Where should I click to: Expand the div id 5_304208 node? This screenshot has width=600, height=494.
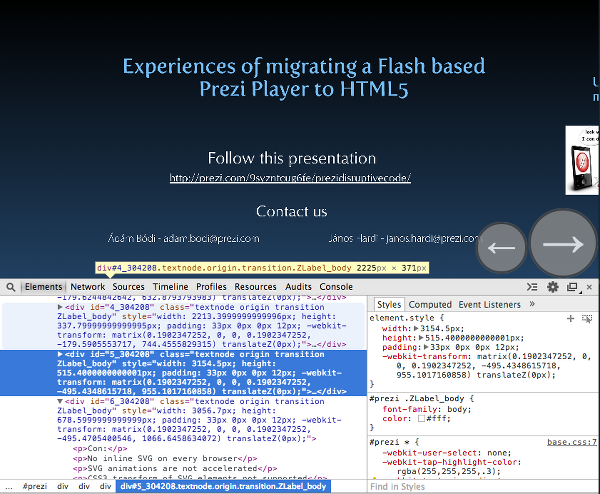click(x=60, y=354)
